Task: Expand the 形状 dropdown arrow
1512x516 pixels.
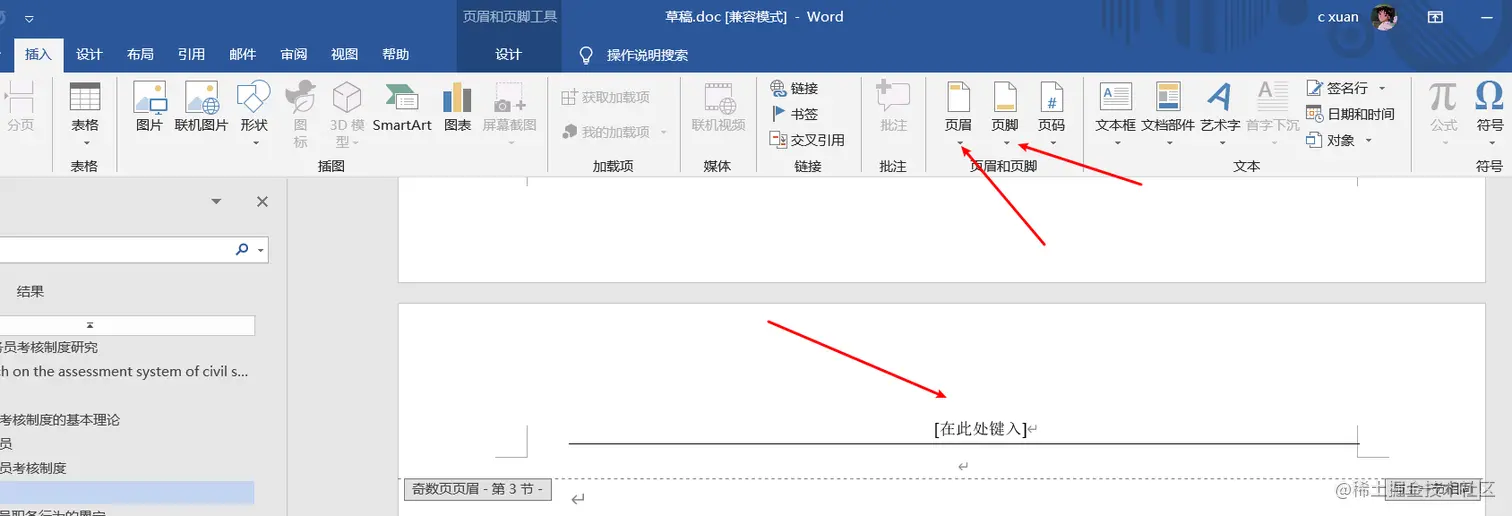Action: (x=254, y=143)
